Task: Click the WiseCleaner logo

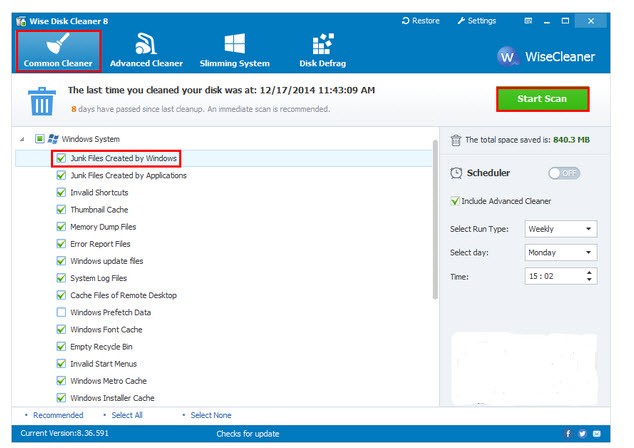Action: [x=546, y=57]
